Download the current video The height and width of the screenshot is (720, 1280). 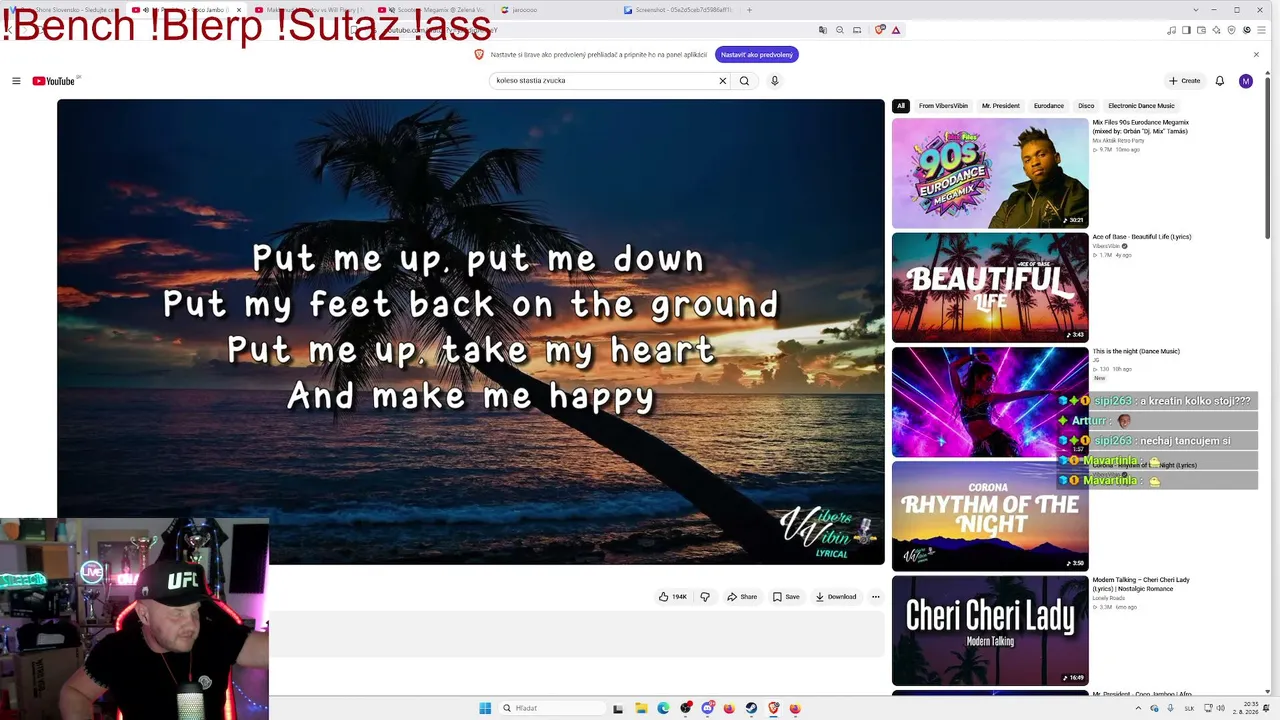tap(836, 597)
